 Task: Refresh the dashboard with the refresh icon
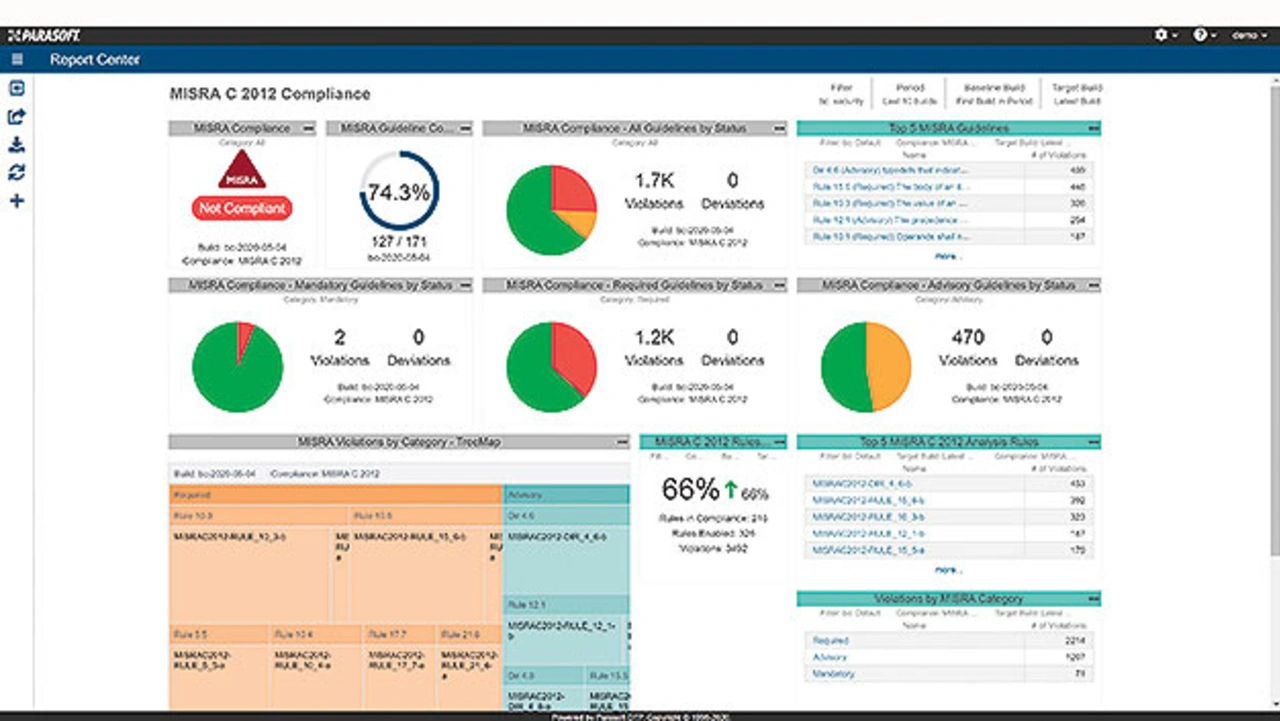[16, 173]
